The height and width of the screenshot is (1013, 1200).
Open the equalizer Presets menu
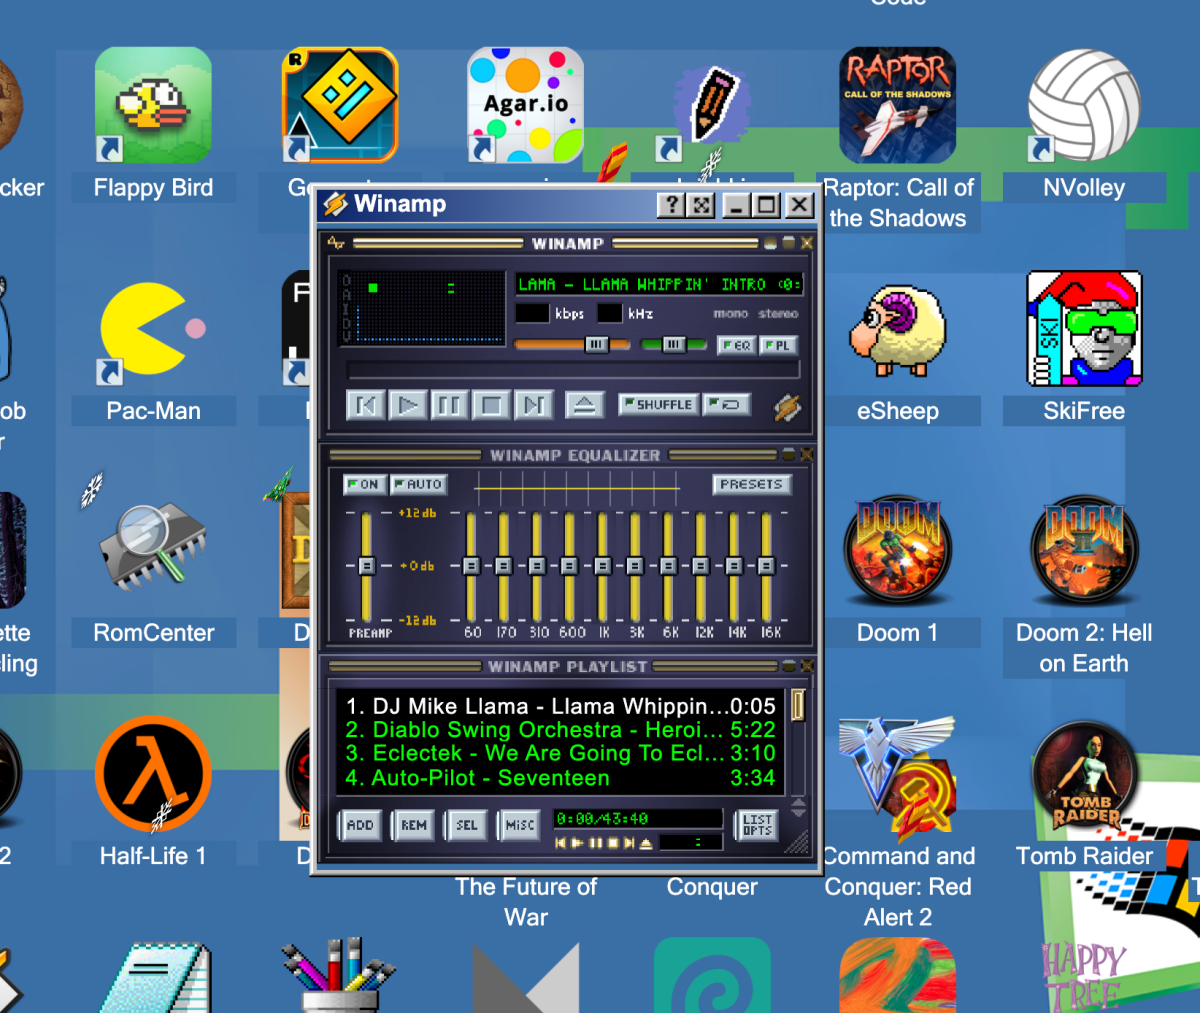[x=751, y=484]
